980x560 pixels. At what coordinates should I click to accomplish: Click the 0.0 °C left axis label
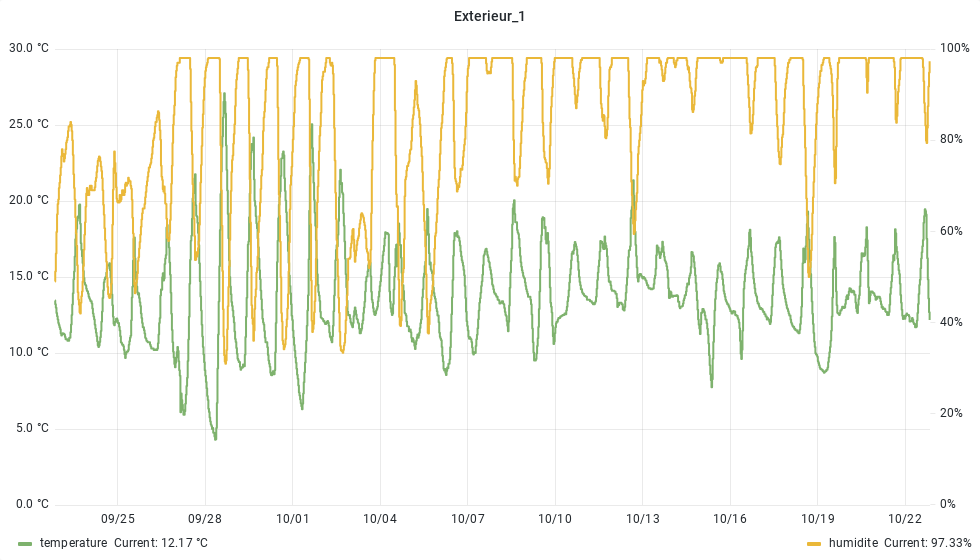31,504
